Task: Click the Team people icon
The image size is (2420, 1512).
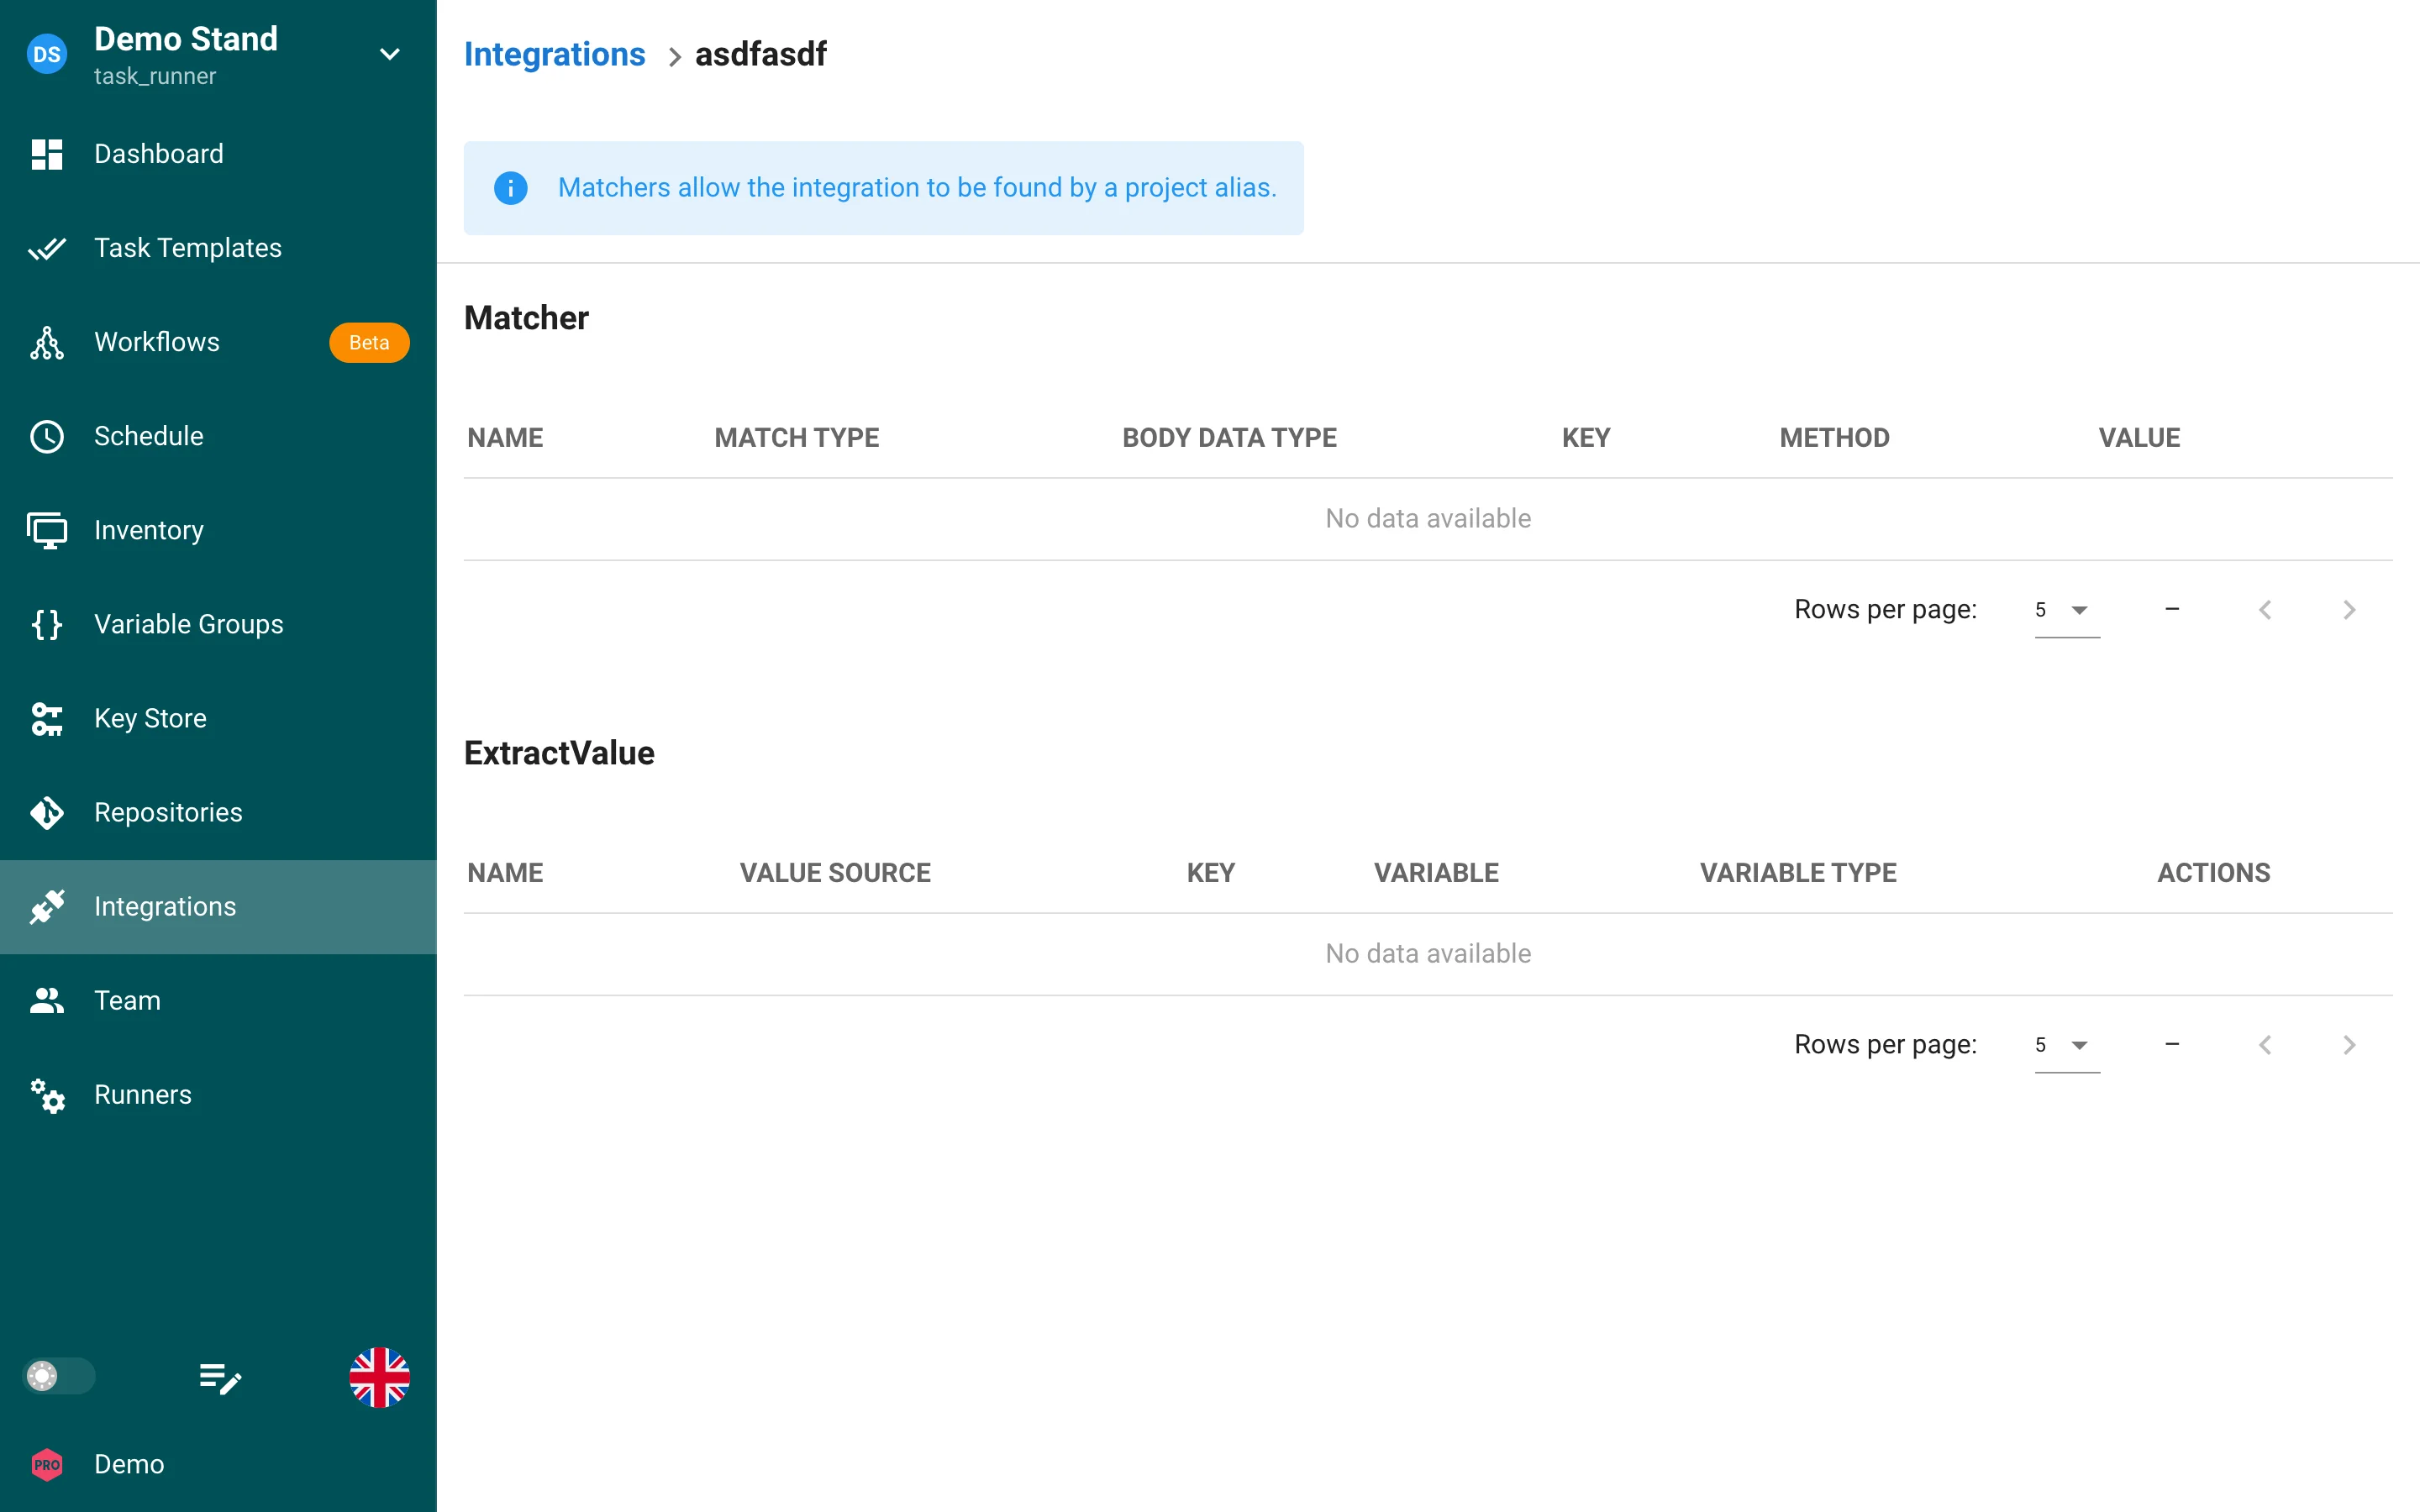Action: click(47, 1000)
